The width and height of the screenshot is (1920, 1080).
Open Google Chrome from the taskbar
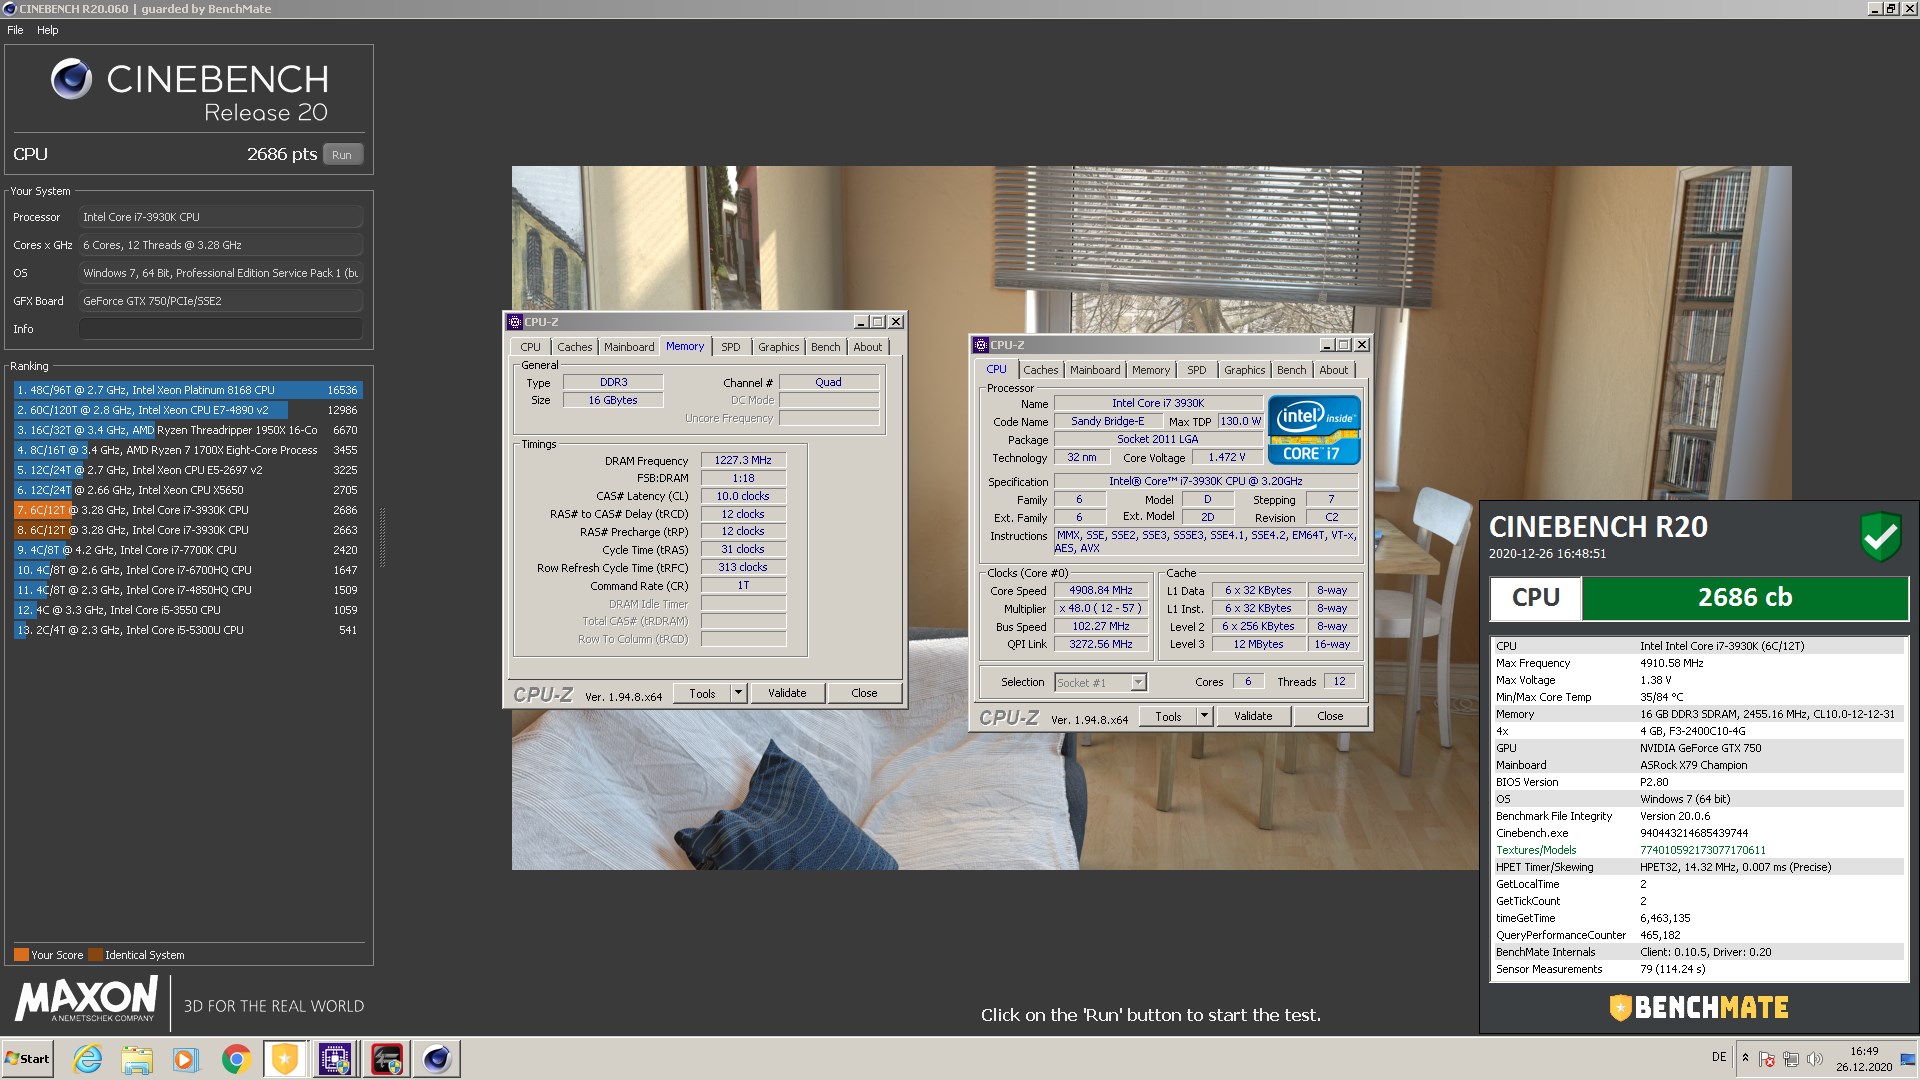pos(236,1059)
